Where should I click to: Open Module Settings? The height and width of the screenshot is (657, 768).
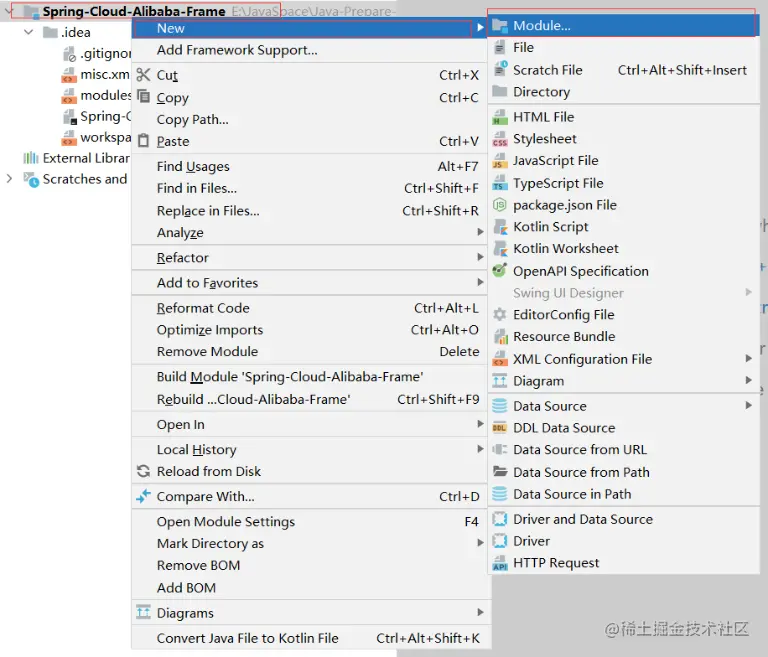tap(310, 521)
